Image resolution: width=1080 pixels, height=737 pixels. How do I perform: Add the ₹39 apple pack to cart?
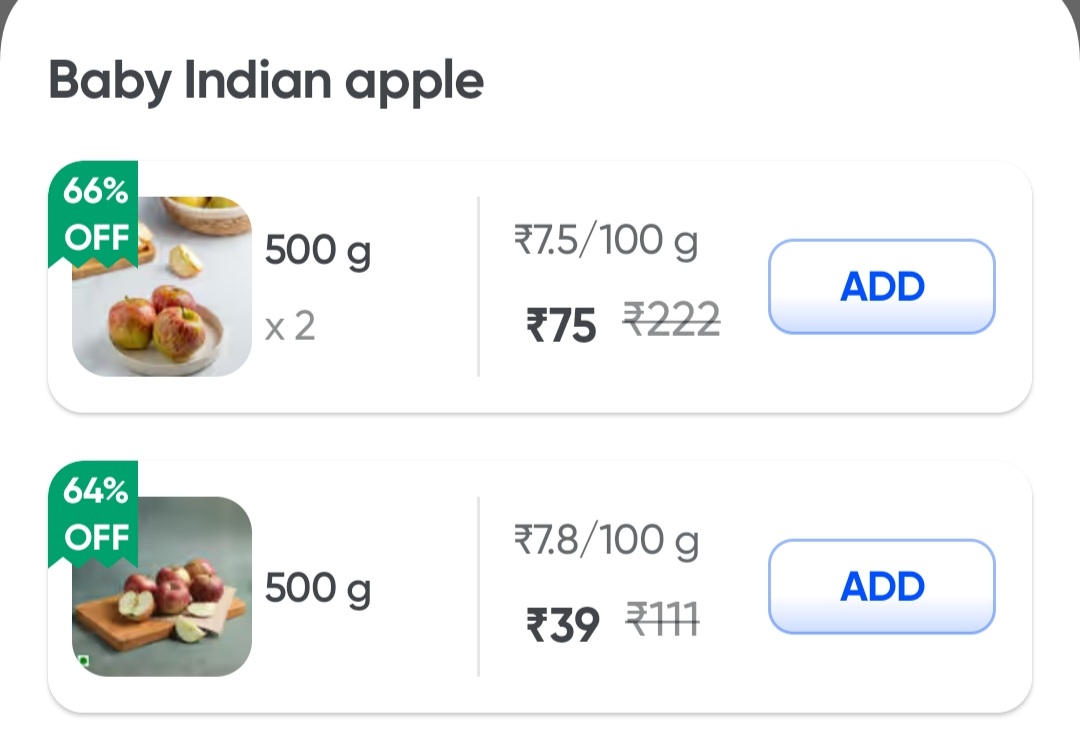pyautogui.click(x=881, y=587)
